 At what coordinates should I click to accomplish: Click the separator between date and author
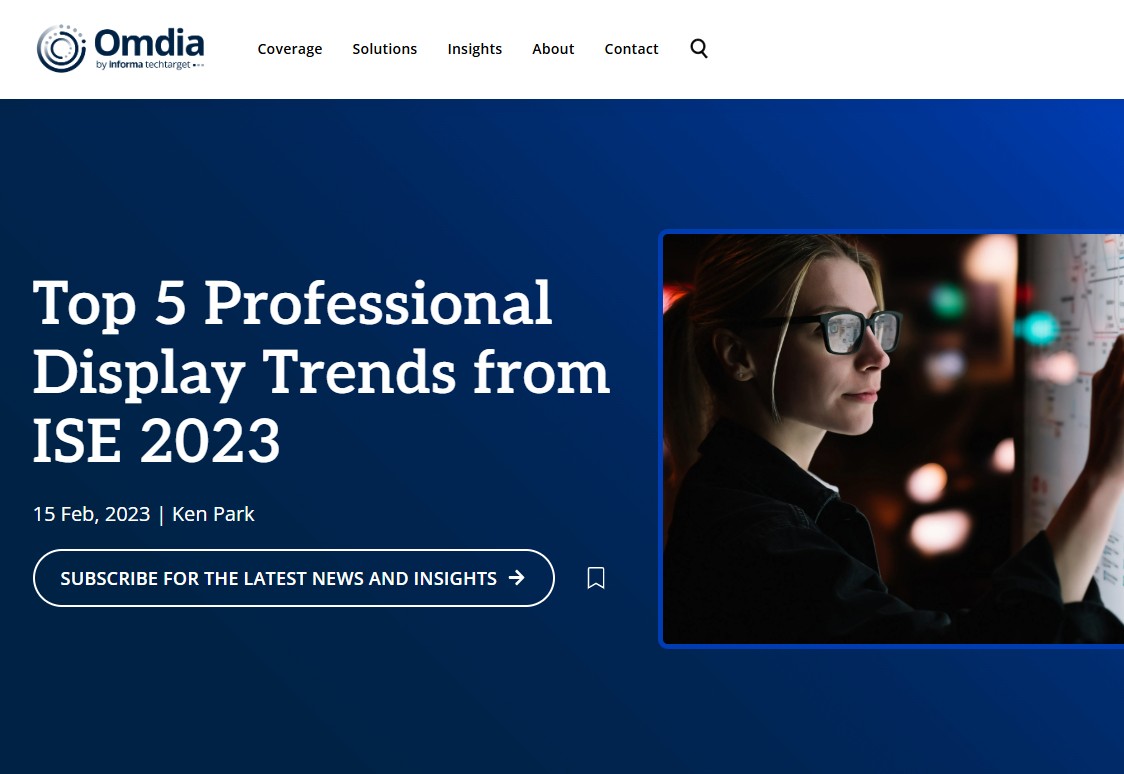pos(160,514)
